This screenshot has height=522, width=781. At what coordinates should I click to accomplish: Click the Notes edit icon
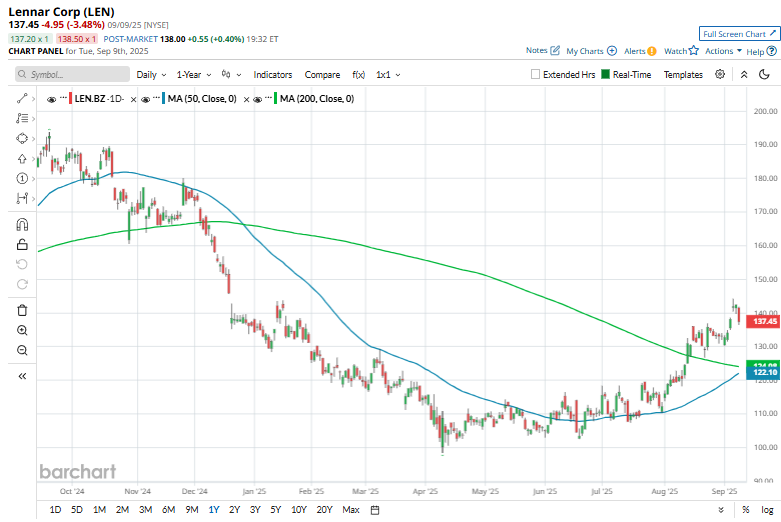(555, 50)
